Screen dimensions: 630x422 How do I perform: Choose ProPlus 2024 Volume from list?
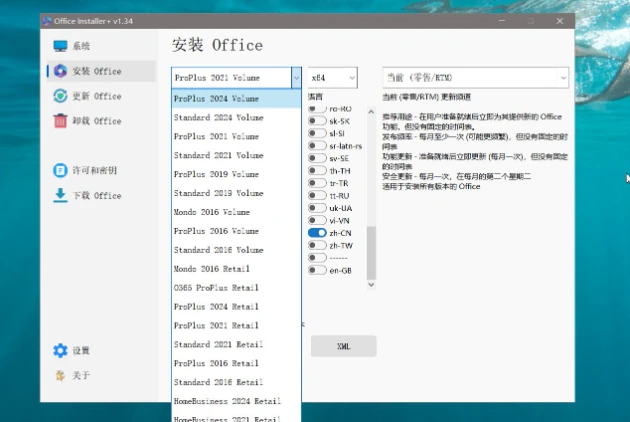pos(217,99)
